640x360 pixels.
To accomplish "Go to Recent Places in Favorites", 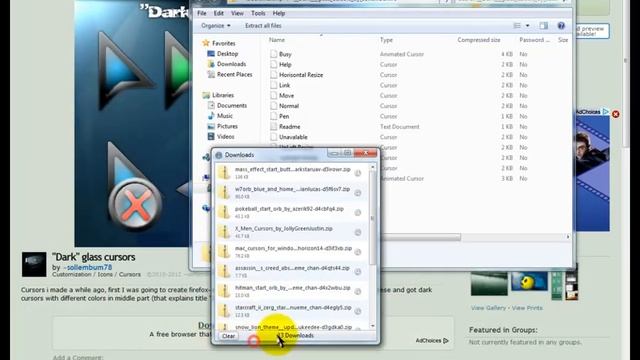I will tap(234, 74).
